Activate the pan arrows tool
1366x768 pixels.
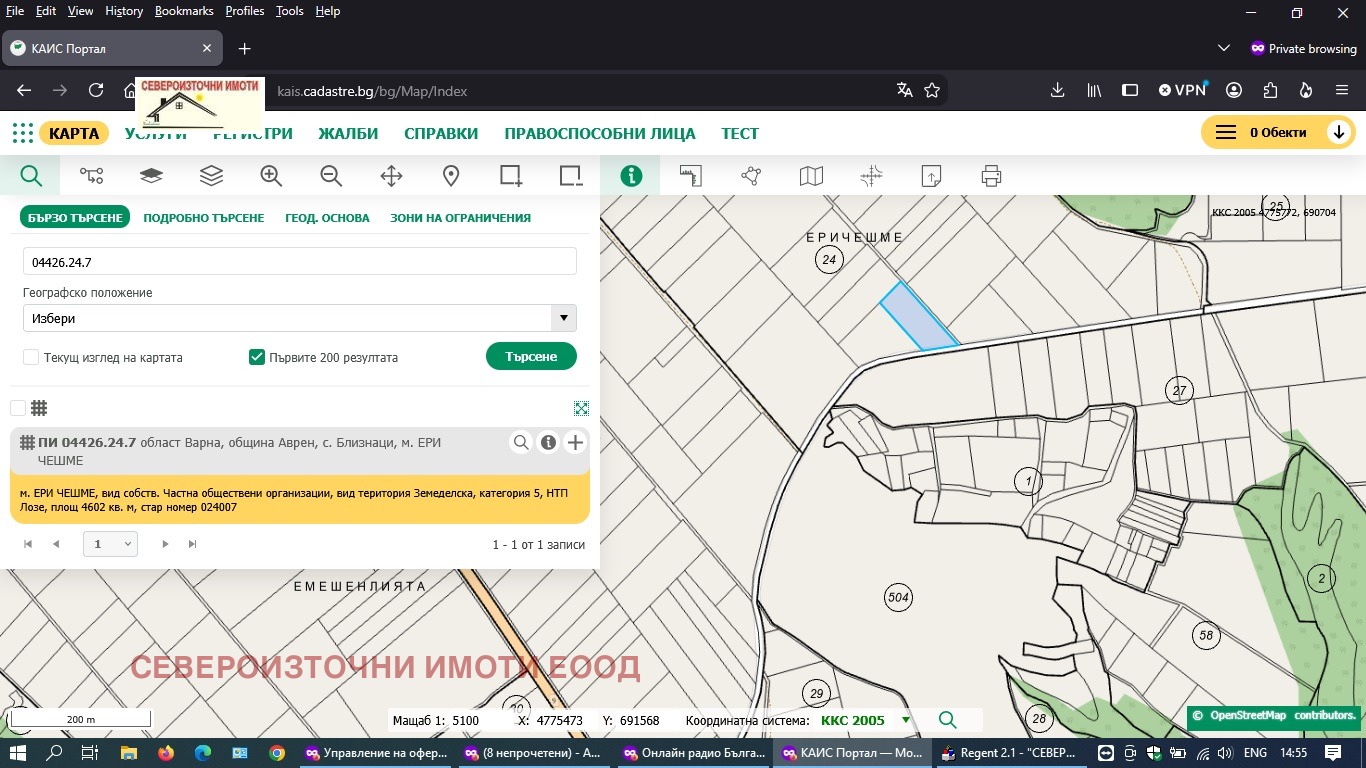[x=391, y=176]
